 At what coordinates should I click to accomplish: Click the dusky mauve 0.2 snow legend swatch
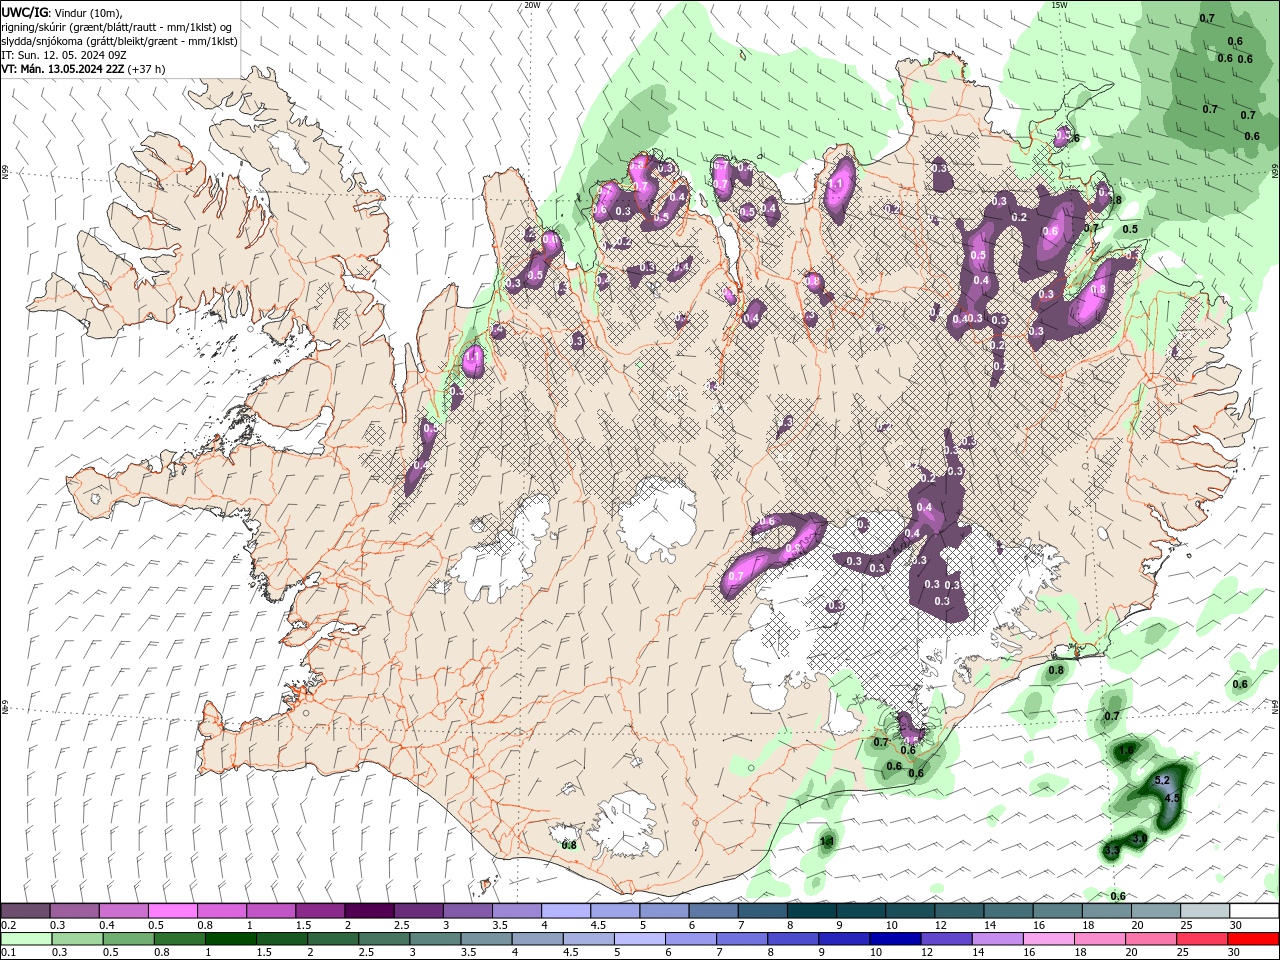click(x=25, y=911)
